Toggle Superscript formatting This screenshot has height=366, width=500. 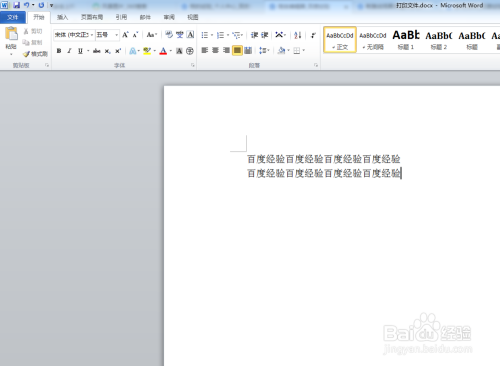(118, 51)
